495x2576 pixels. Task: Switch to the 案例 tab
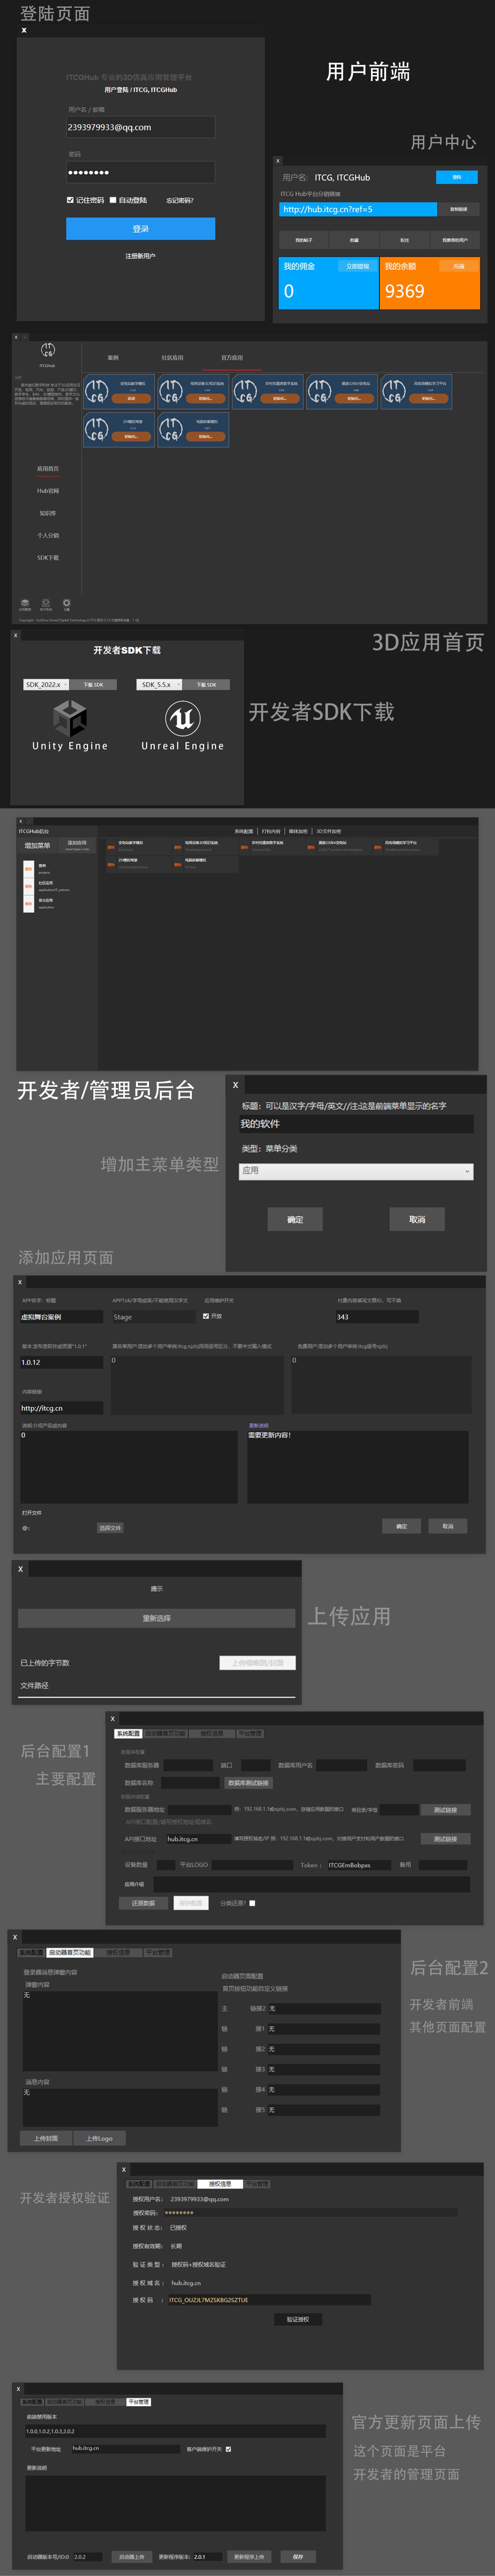tap(113, 358)
